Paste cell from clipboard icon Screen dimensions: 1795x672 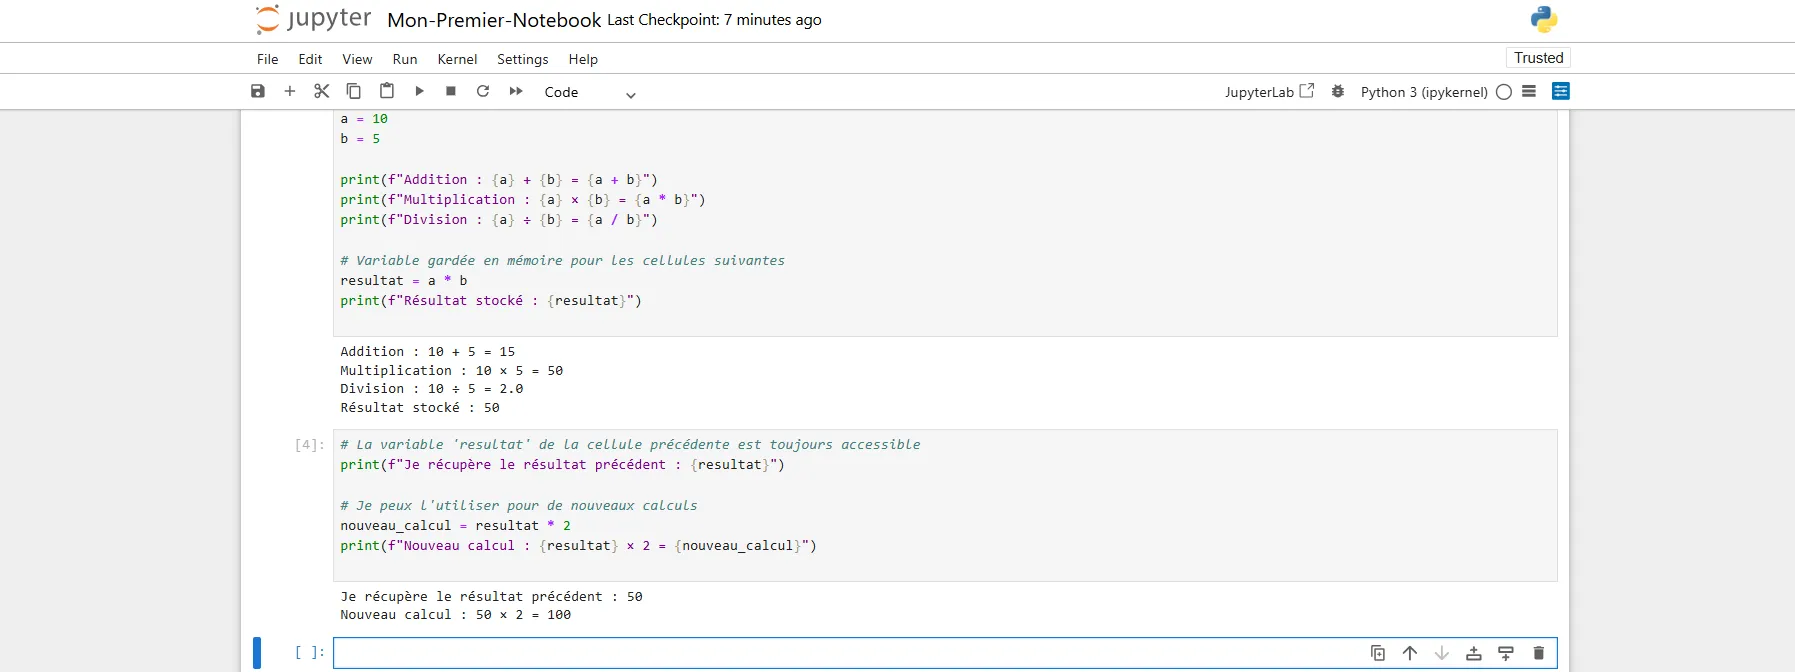pyautogui.click(x=387, y=91)
